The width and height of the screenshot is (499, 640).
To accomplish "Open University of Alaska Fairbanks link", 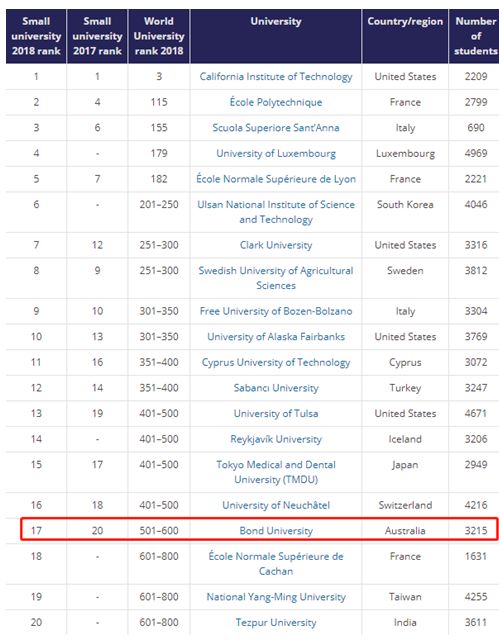I will tap(276, 337).
